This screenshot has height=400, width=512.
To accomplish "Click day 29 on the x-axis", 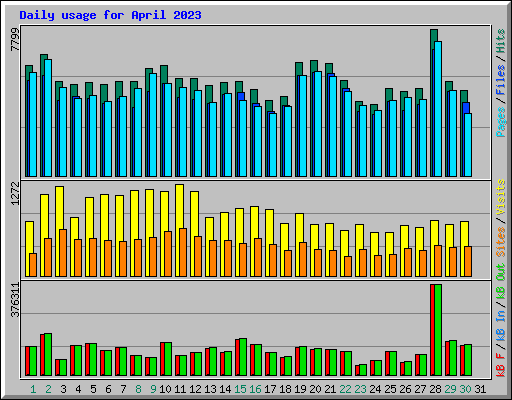I will [x=450, y=389].
